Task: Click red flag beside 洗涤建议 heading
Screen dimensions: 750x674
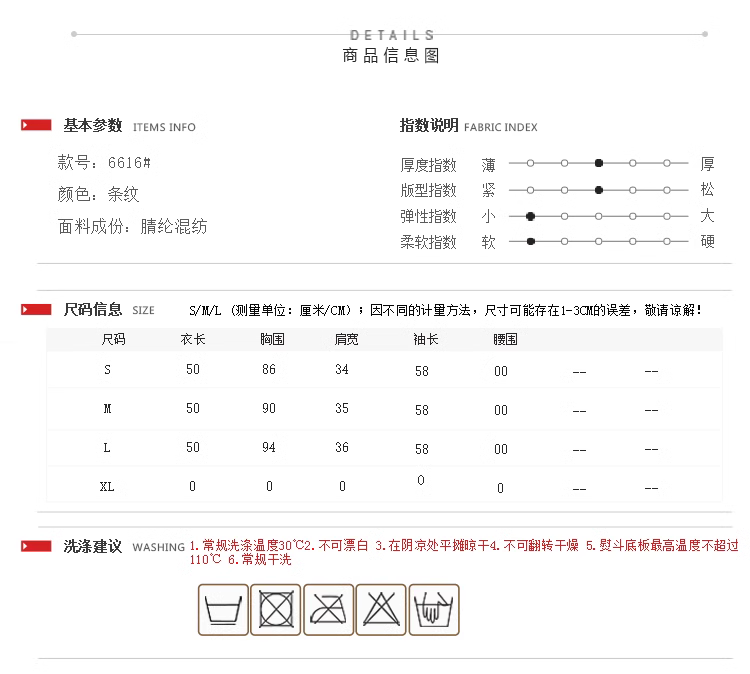Action: (36, 547)
